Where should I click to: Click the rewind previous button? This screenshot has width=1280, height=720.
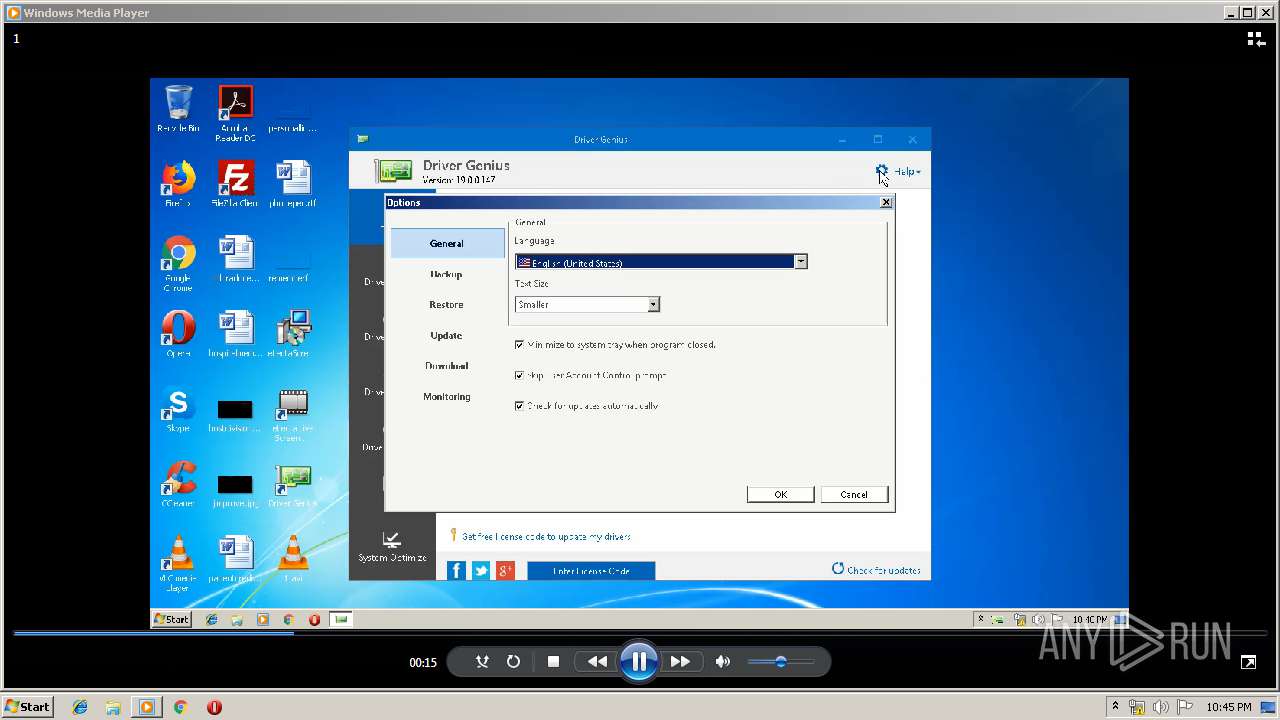[597, 662]
